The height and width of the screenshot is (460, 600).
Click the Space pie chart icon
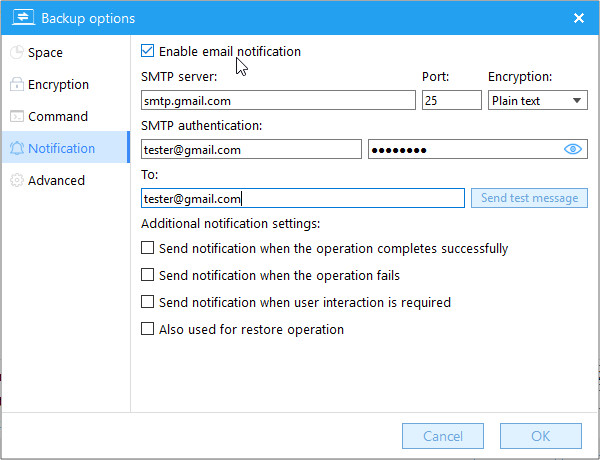point(17,53)
